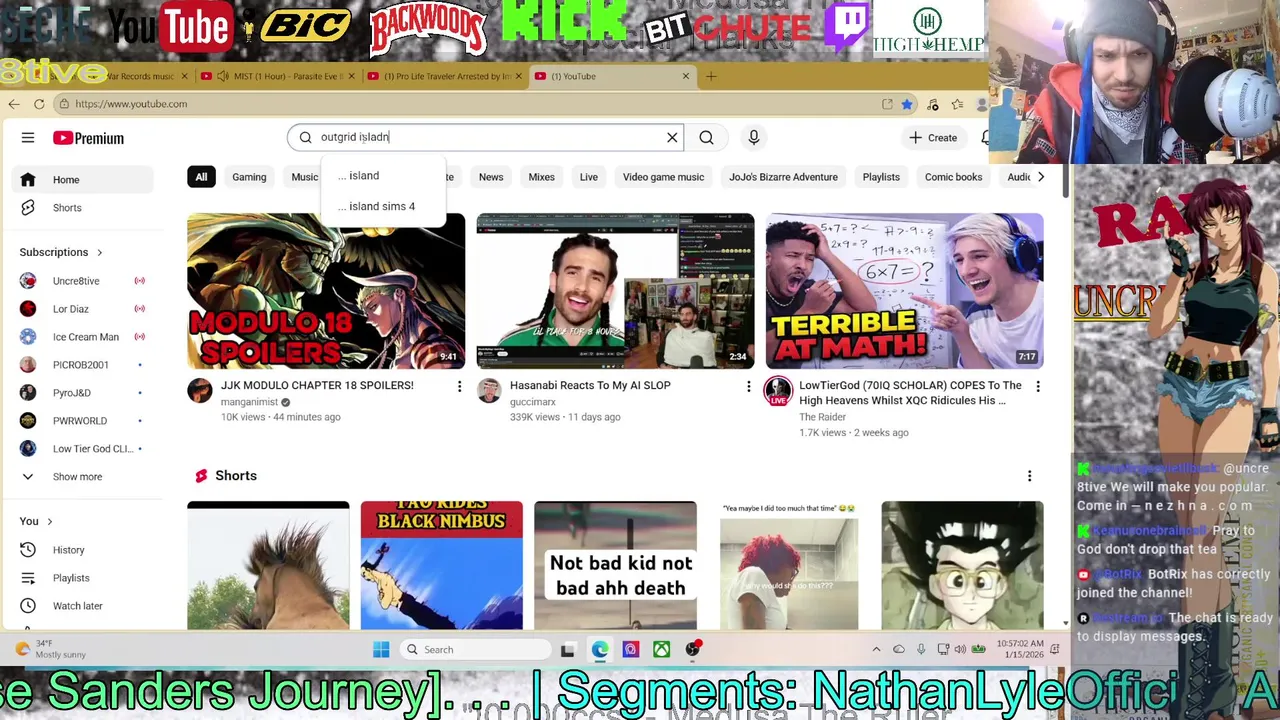Open the Create video menu

coord(933,137)
